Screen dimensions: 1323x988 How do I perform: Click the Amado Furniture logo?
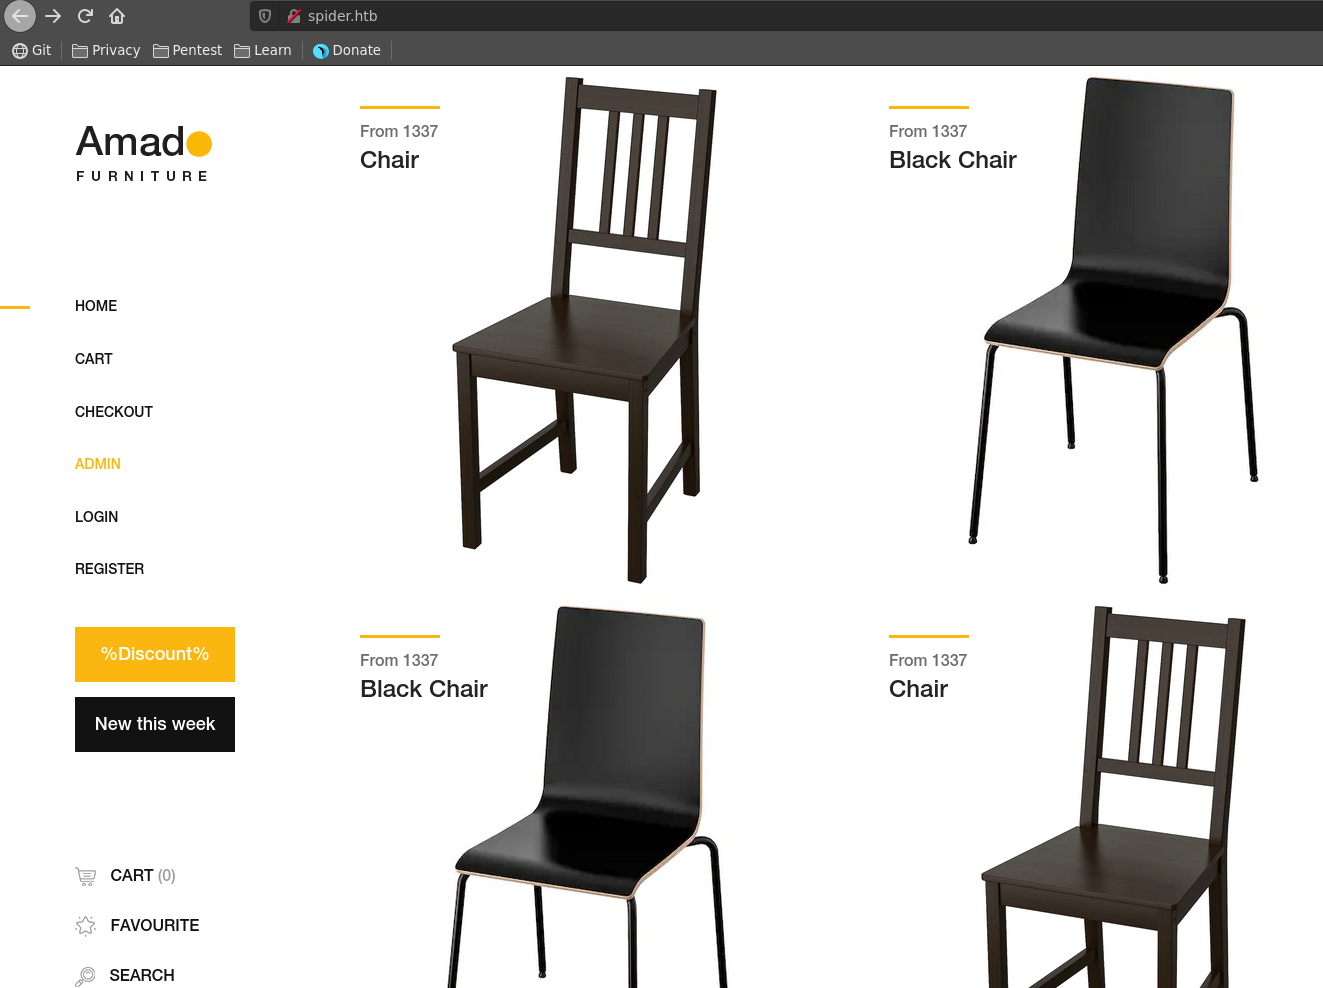click(144, 153)
